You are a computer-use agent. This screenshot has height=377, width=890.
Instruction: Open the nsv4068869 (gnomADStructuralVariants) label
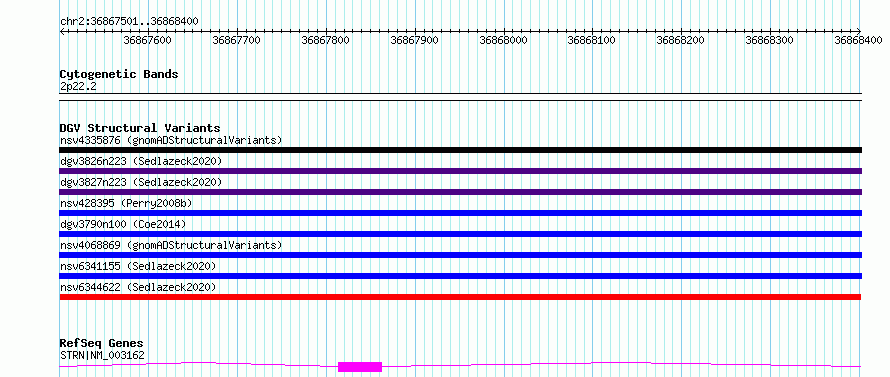click(x=171, y=245)
